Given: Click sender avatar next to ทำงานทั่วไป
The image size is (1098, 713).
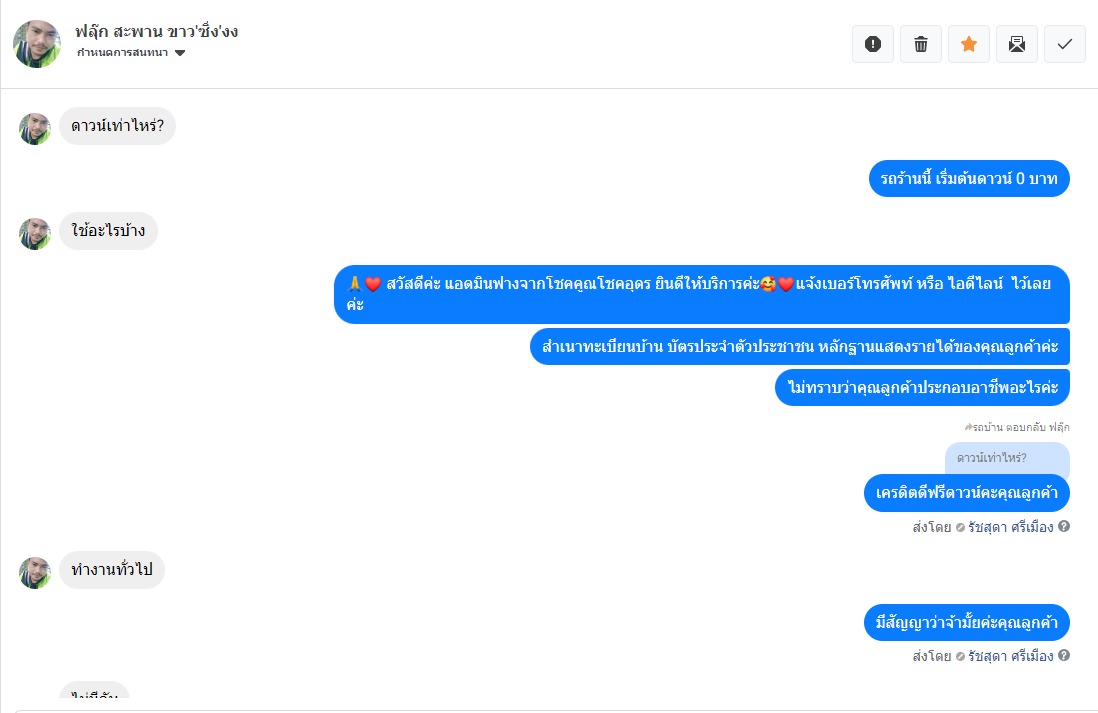Looking at the screenshot, I should click(35, 572).
